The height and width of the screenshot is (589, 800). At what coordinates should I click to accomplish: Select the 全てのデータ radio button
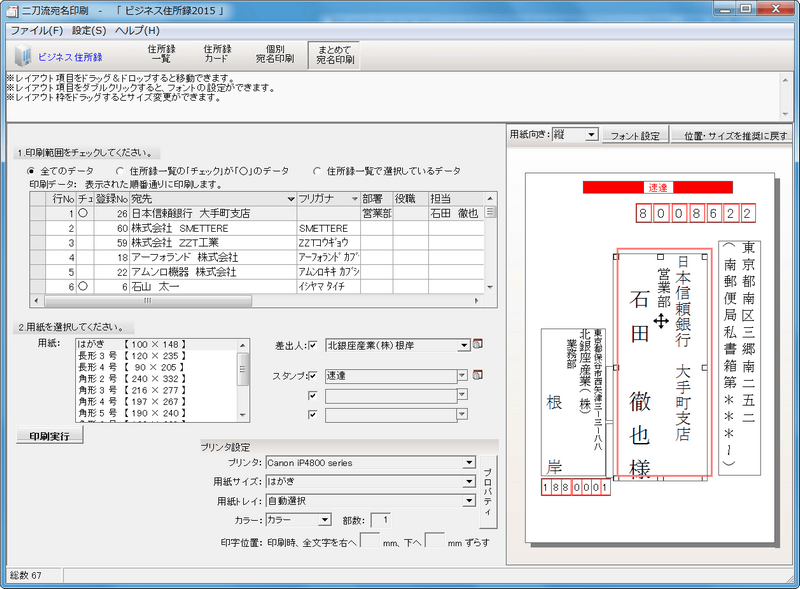click(31, 171)
